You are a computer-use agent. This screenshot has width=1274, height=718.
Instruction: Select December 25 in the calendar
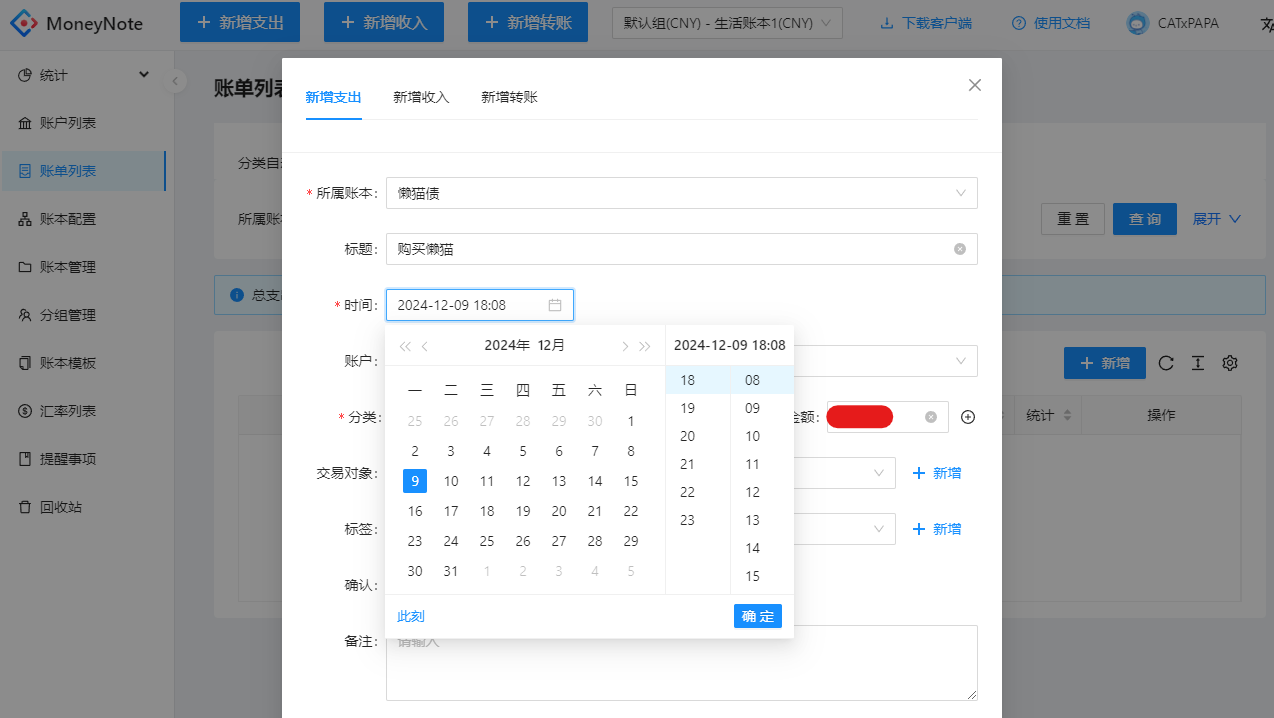pos(487,541)
